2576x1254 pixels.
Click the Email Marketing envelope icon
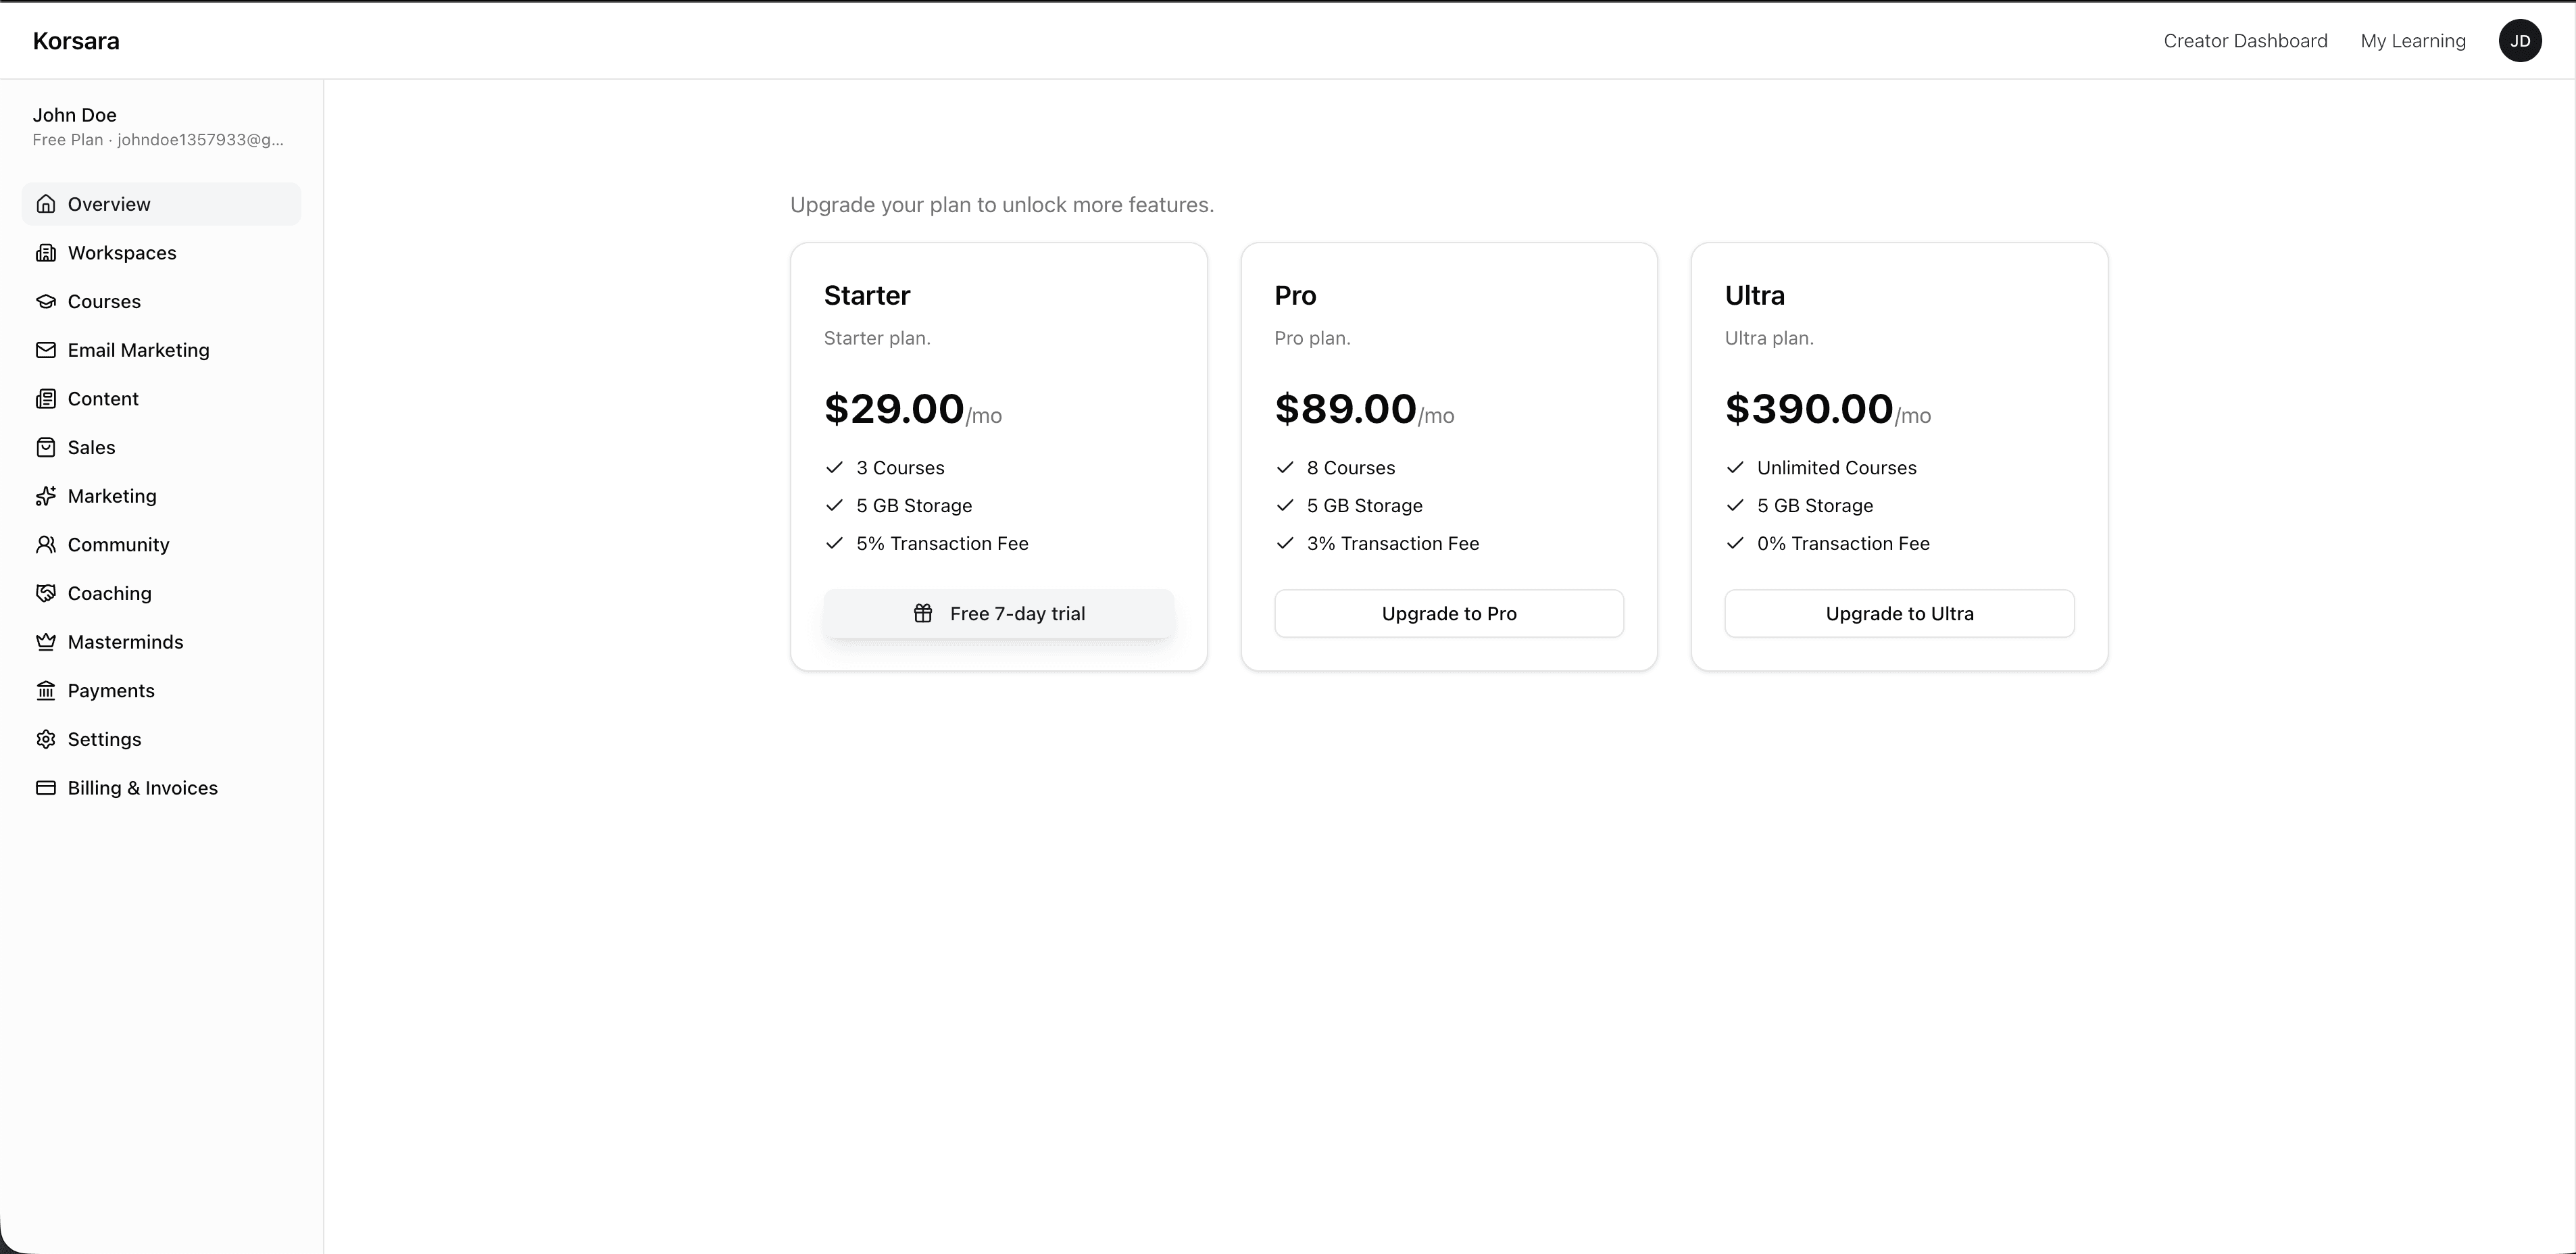tap(47, 350)
